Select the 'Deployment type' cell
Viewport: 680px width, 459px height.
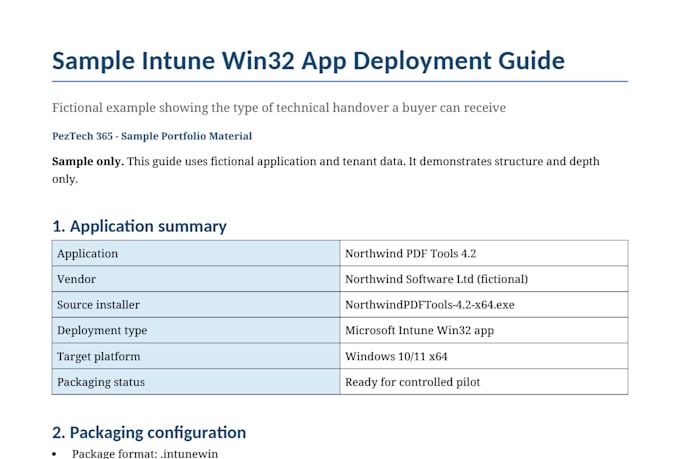tap(196, 330)
